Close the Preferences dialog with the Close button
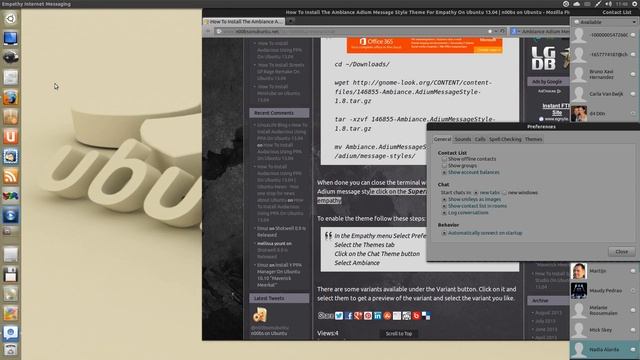Image resolution: width=640 pixels, height=360 pixels. tap(622, 251)
